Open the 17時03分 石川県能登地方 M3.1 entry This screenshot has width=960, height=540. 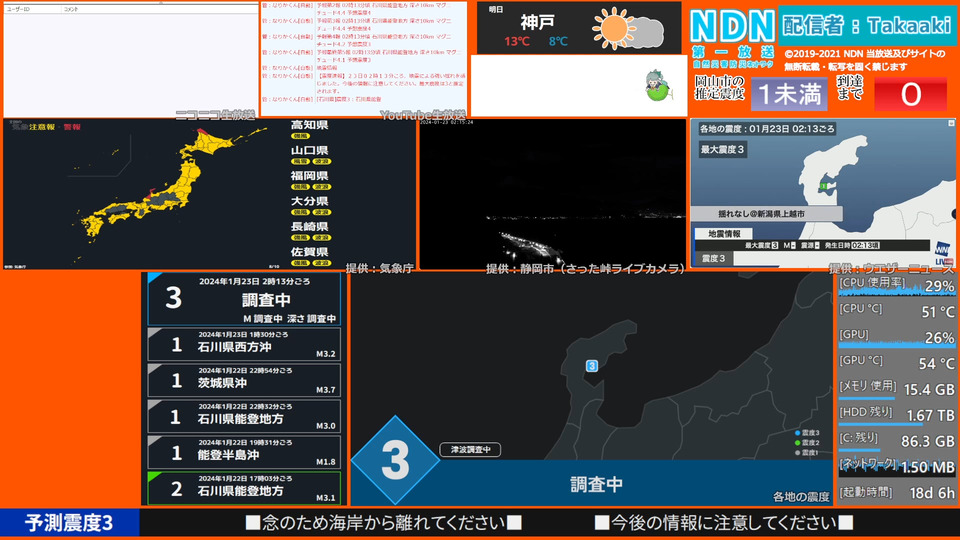pos(244,488)
